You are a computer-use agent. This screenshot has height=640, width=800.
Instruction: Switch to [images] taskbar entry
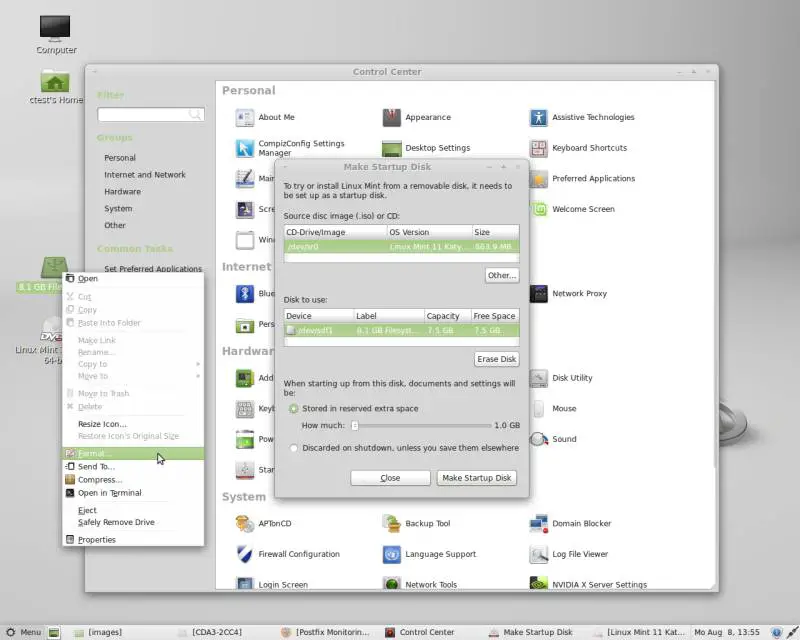(x=98, y=632)
